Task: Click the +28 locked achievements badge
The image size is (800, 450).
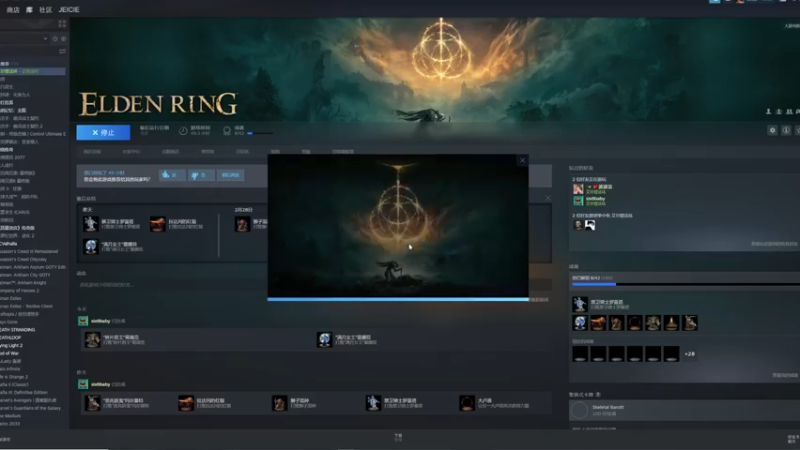Action: coord(689,354)
